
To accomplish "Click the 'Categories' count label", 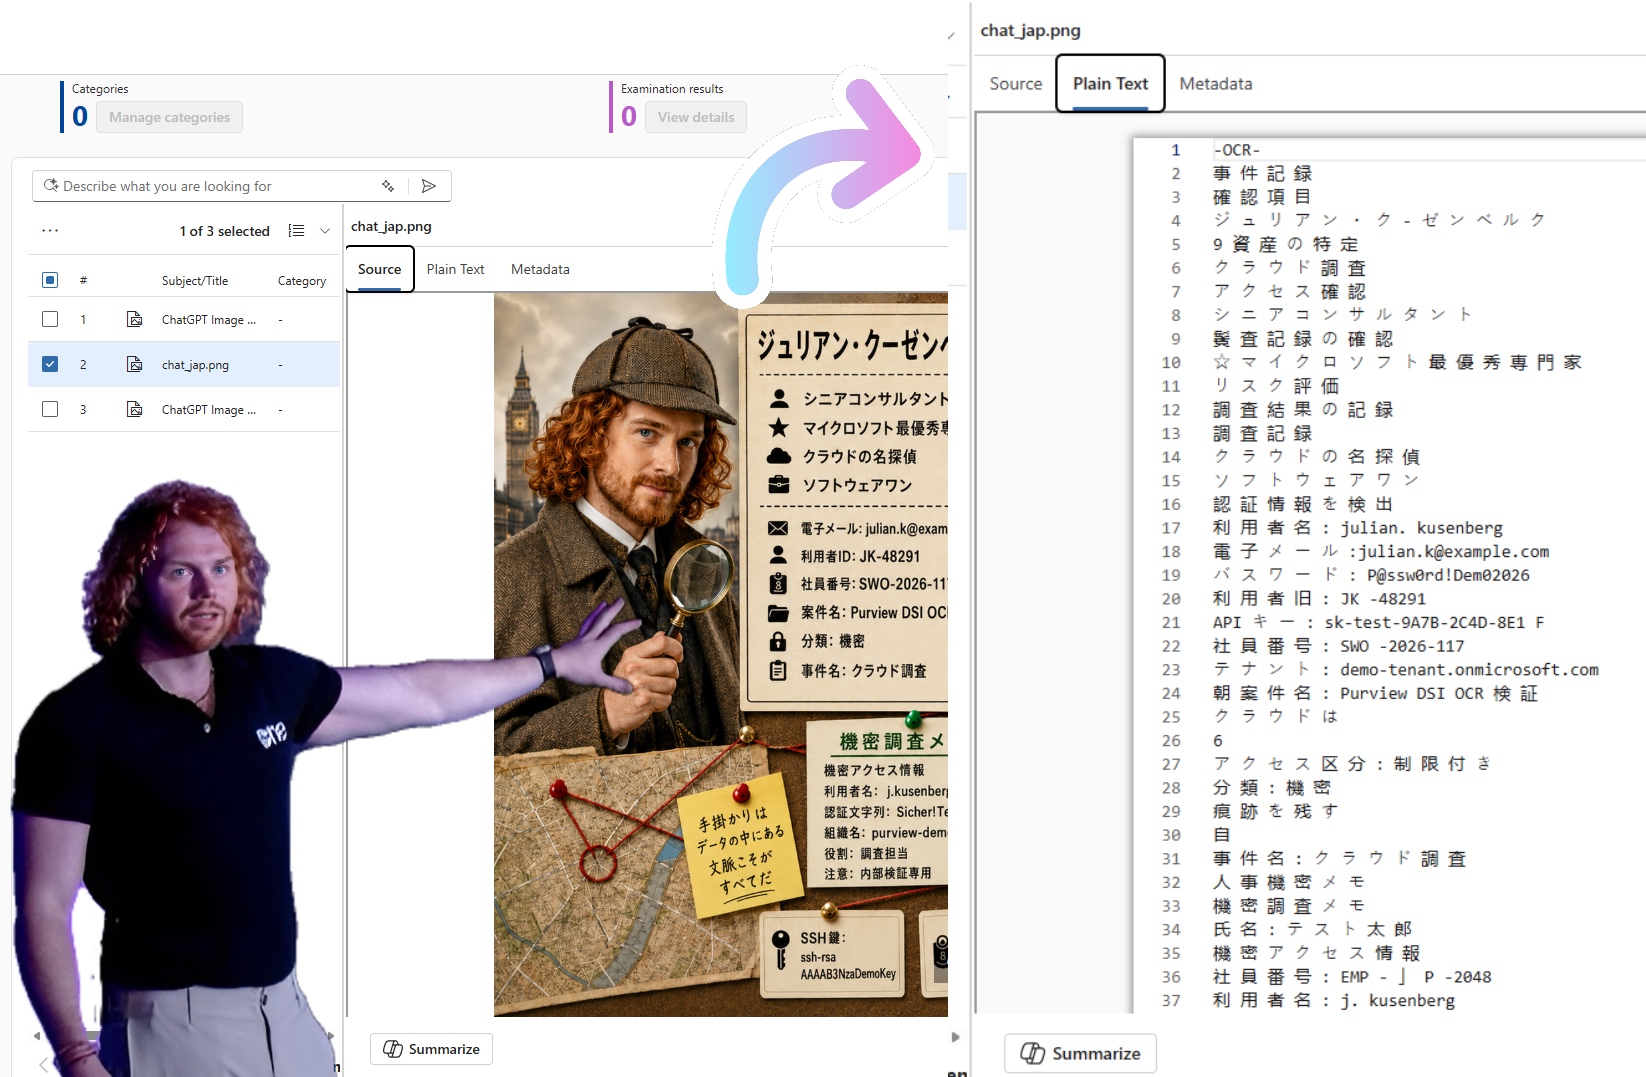I will (100, 89).
